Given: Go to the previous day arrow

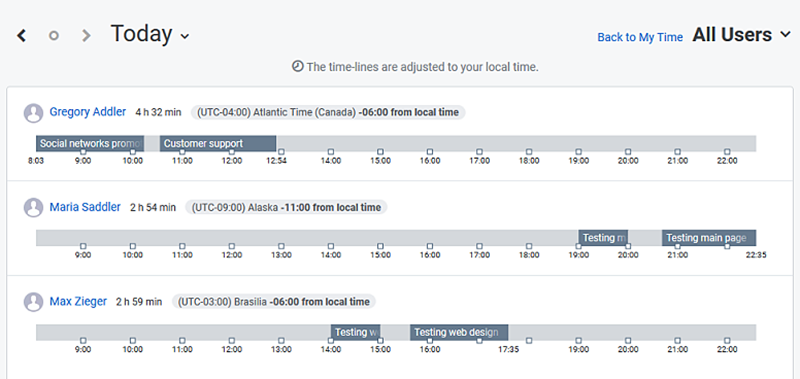Looking at the screenshot, I should click(x=21, y=35).
